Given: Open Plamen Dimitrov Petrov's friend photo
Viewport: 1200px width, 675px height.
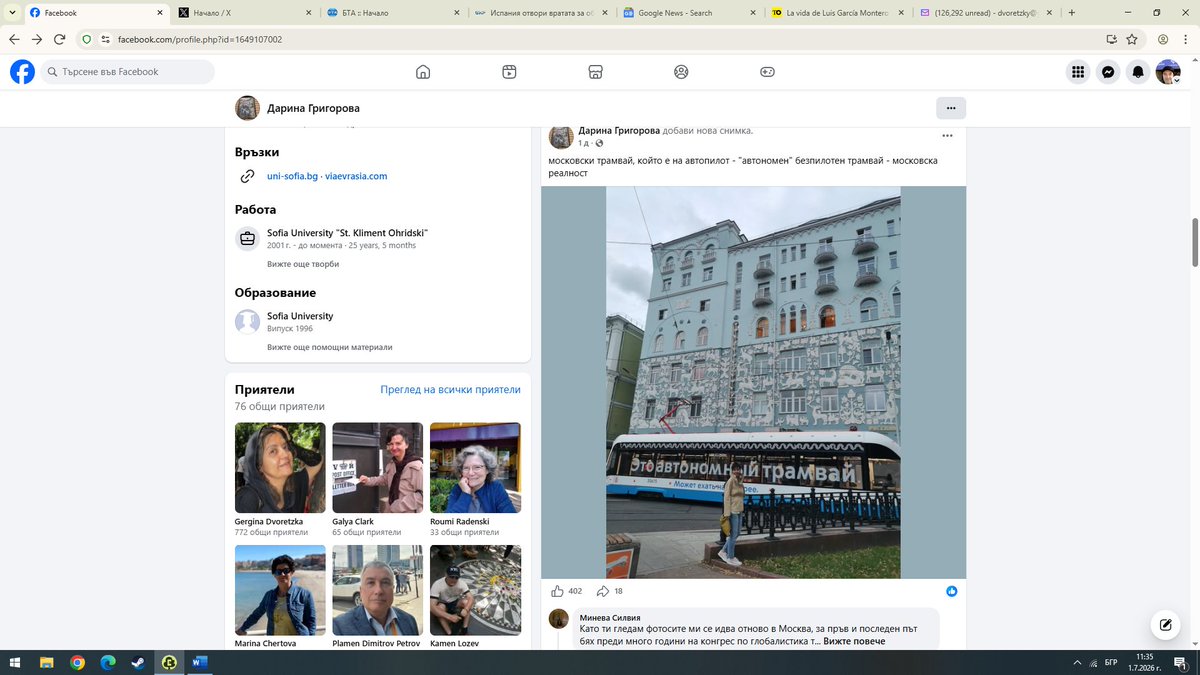Looking at the screenshot, I should (x=377, y=590).
